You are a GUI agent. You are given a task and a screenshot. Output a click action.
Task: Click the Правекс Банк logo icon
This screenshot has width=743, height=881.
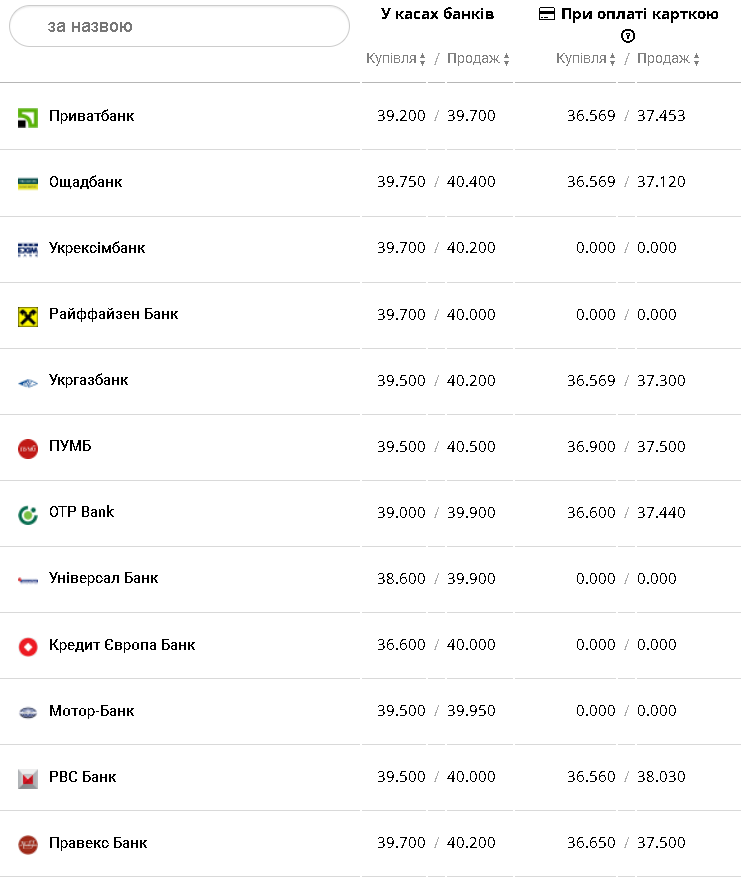[28, 844]
